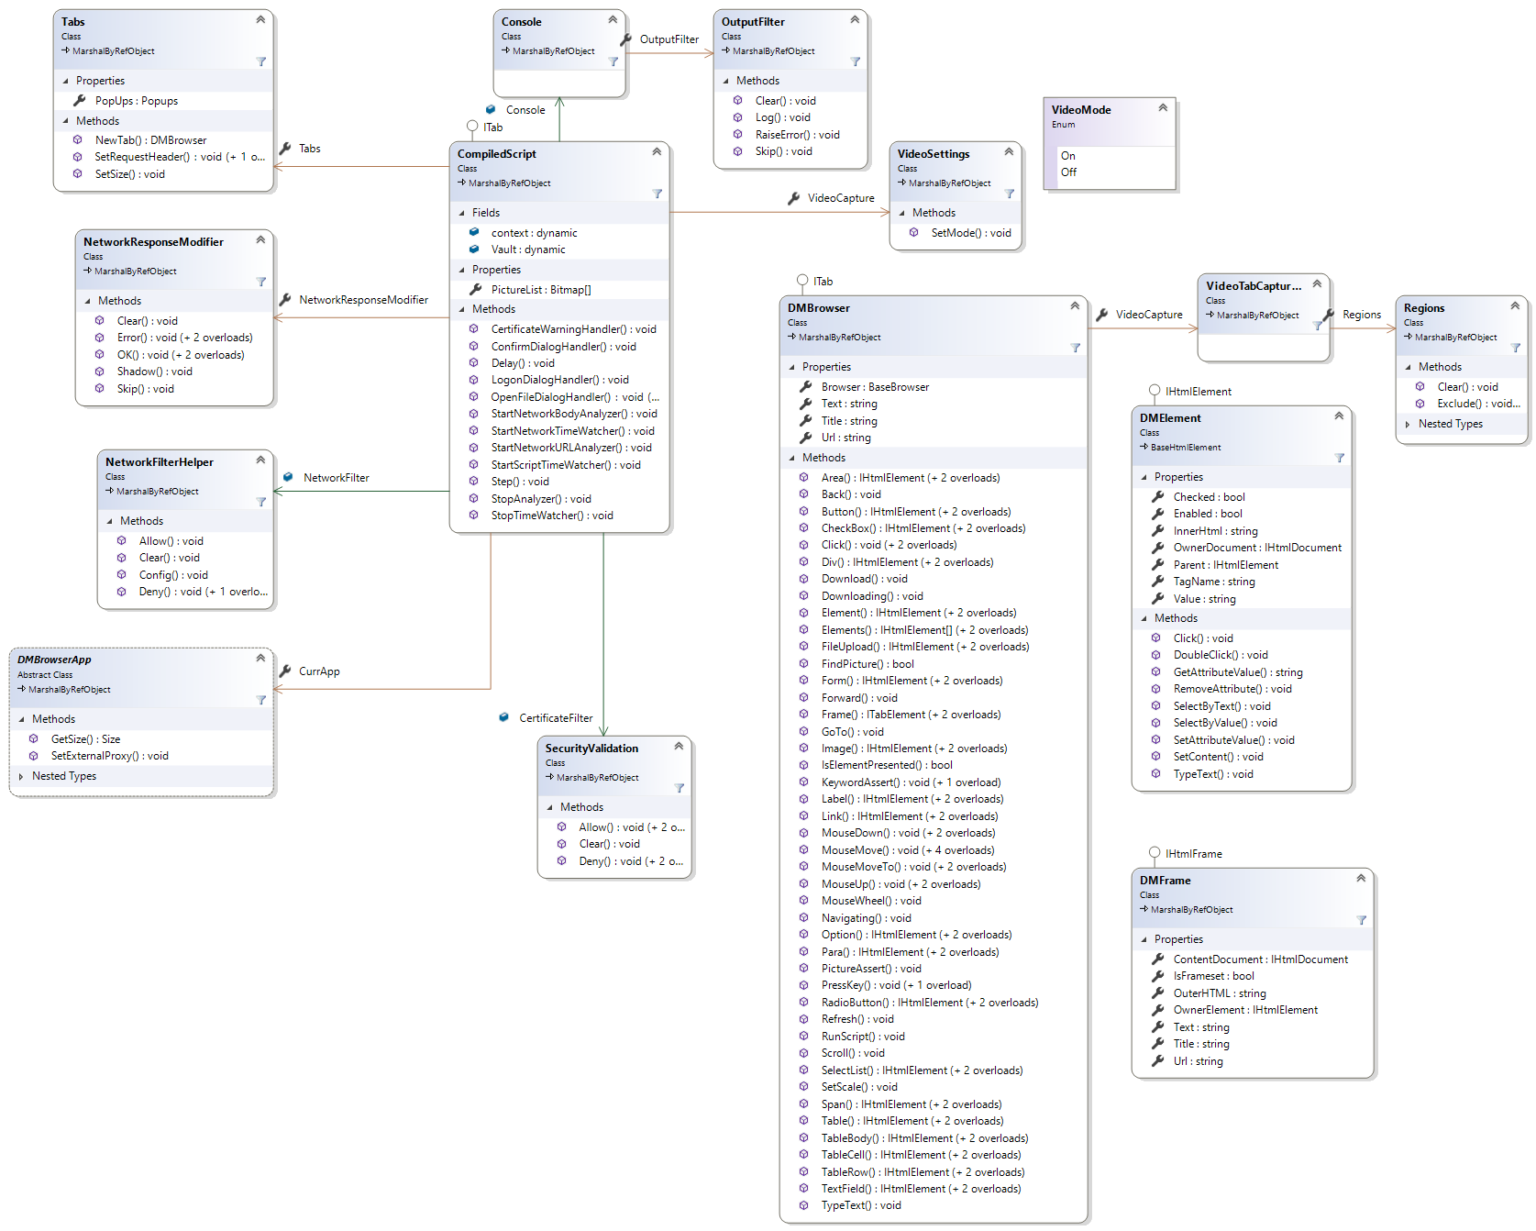Click the Console interface icon above CompiledScript

click(x=491, y=110)
